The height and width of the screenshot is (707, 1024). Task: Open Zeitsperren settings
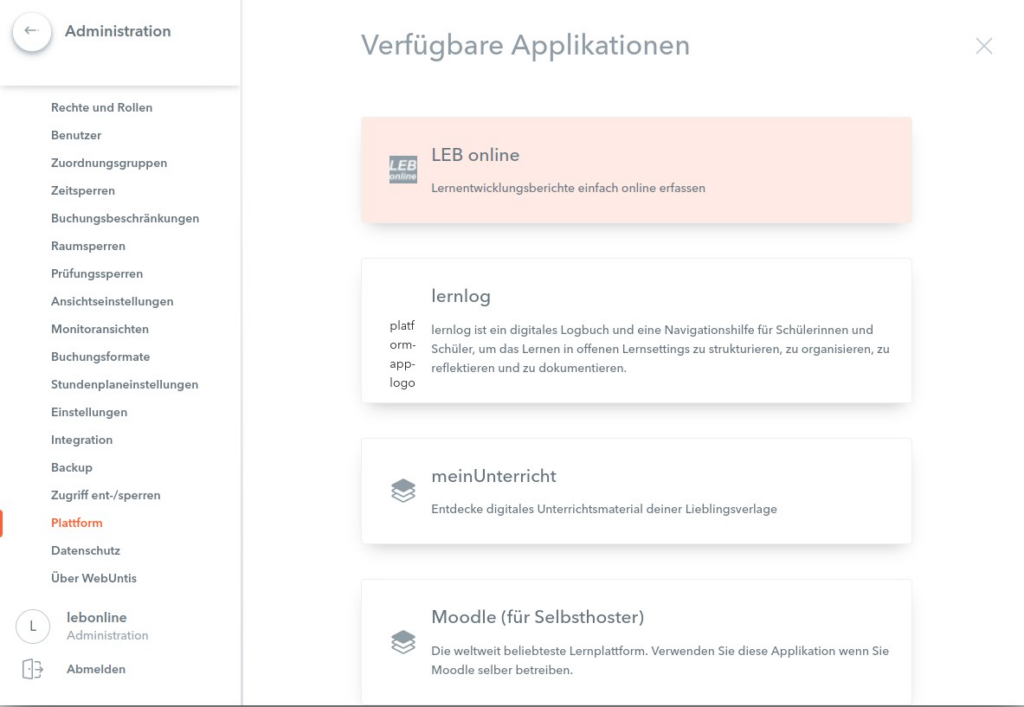click(x=83, y=190)
